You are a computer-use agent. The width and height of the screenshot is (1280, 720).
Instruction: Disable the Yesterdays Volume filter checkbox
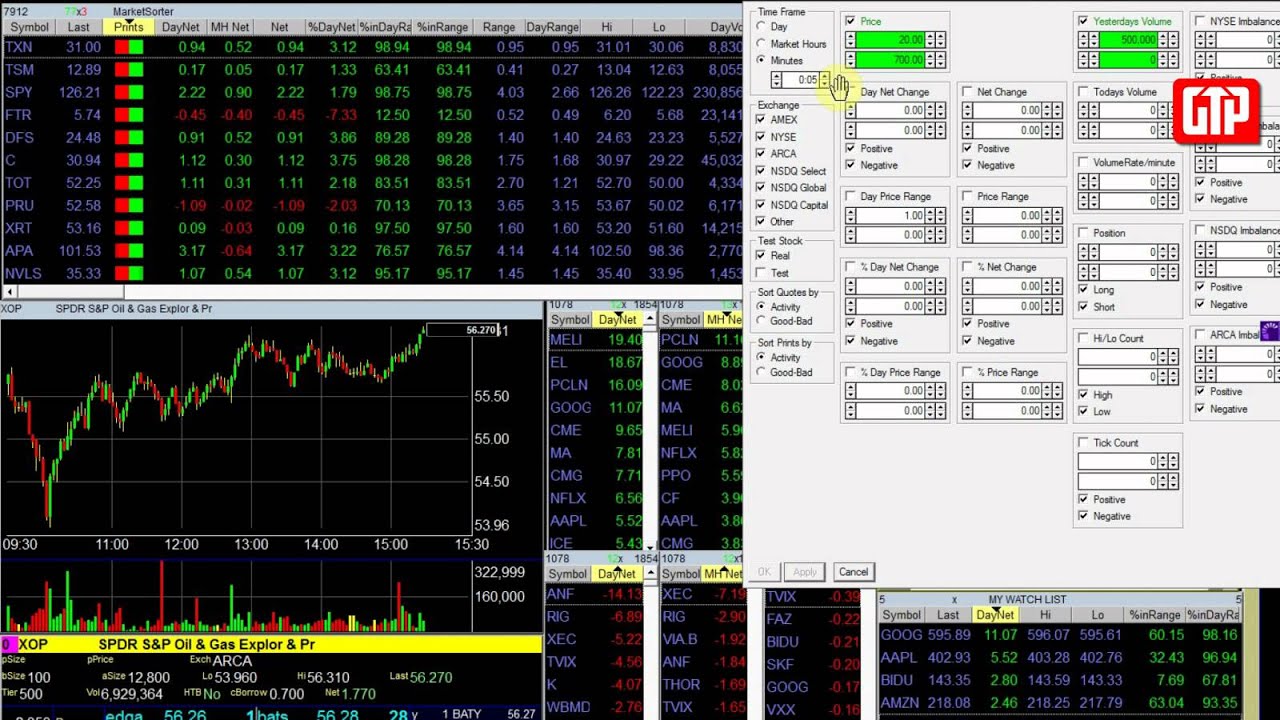pyautogui.click(x=1083, y=21)
